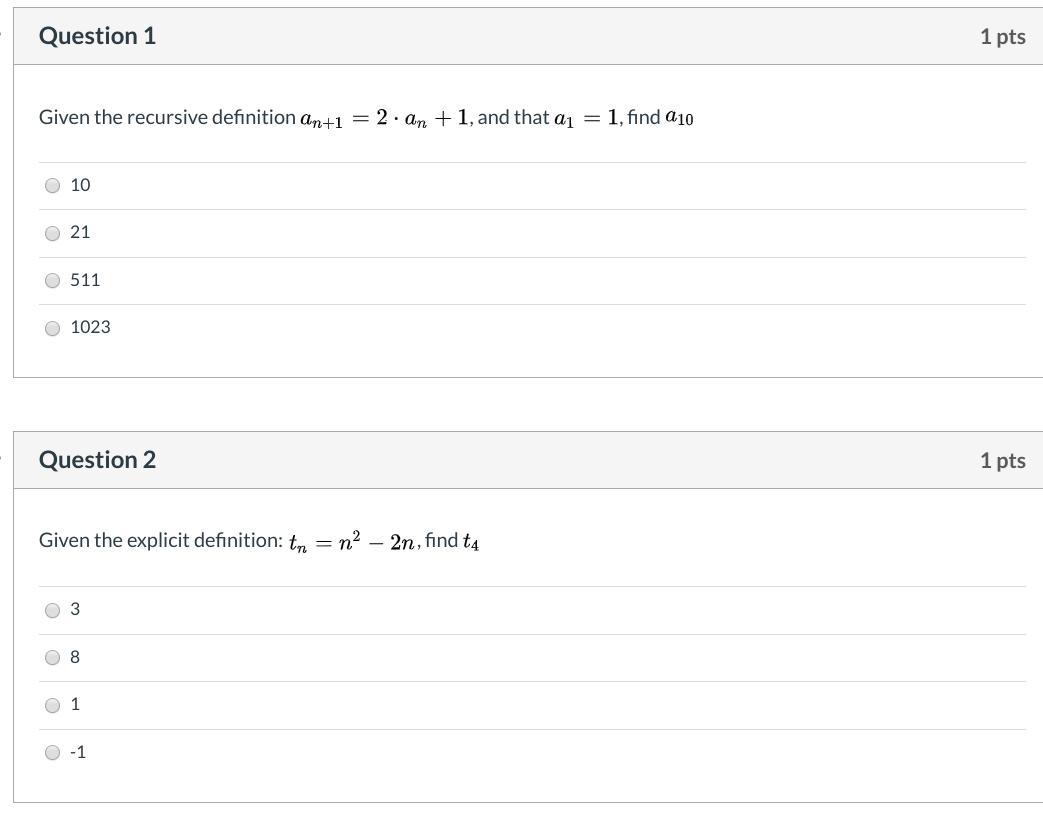1043x814 pixels.
Task: Click the Question 2 heading
Action: 97,460
